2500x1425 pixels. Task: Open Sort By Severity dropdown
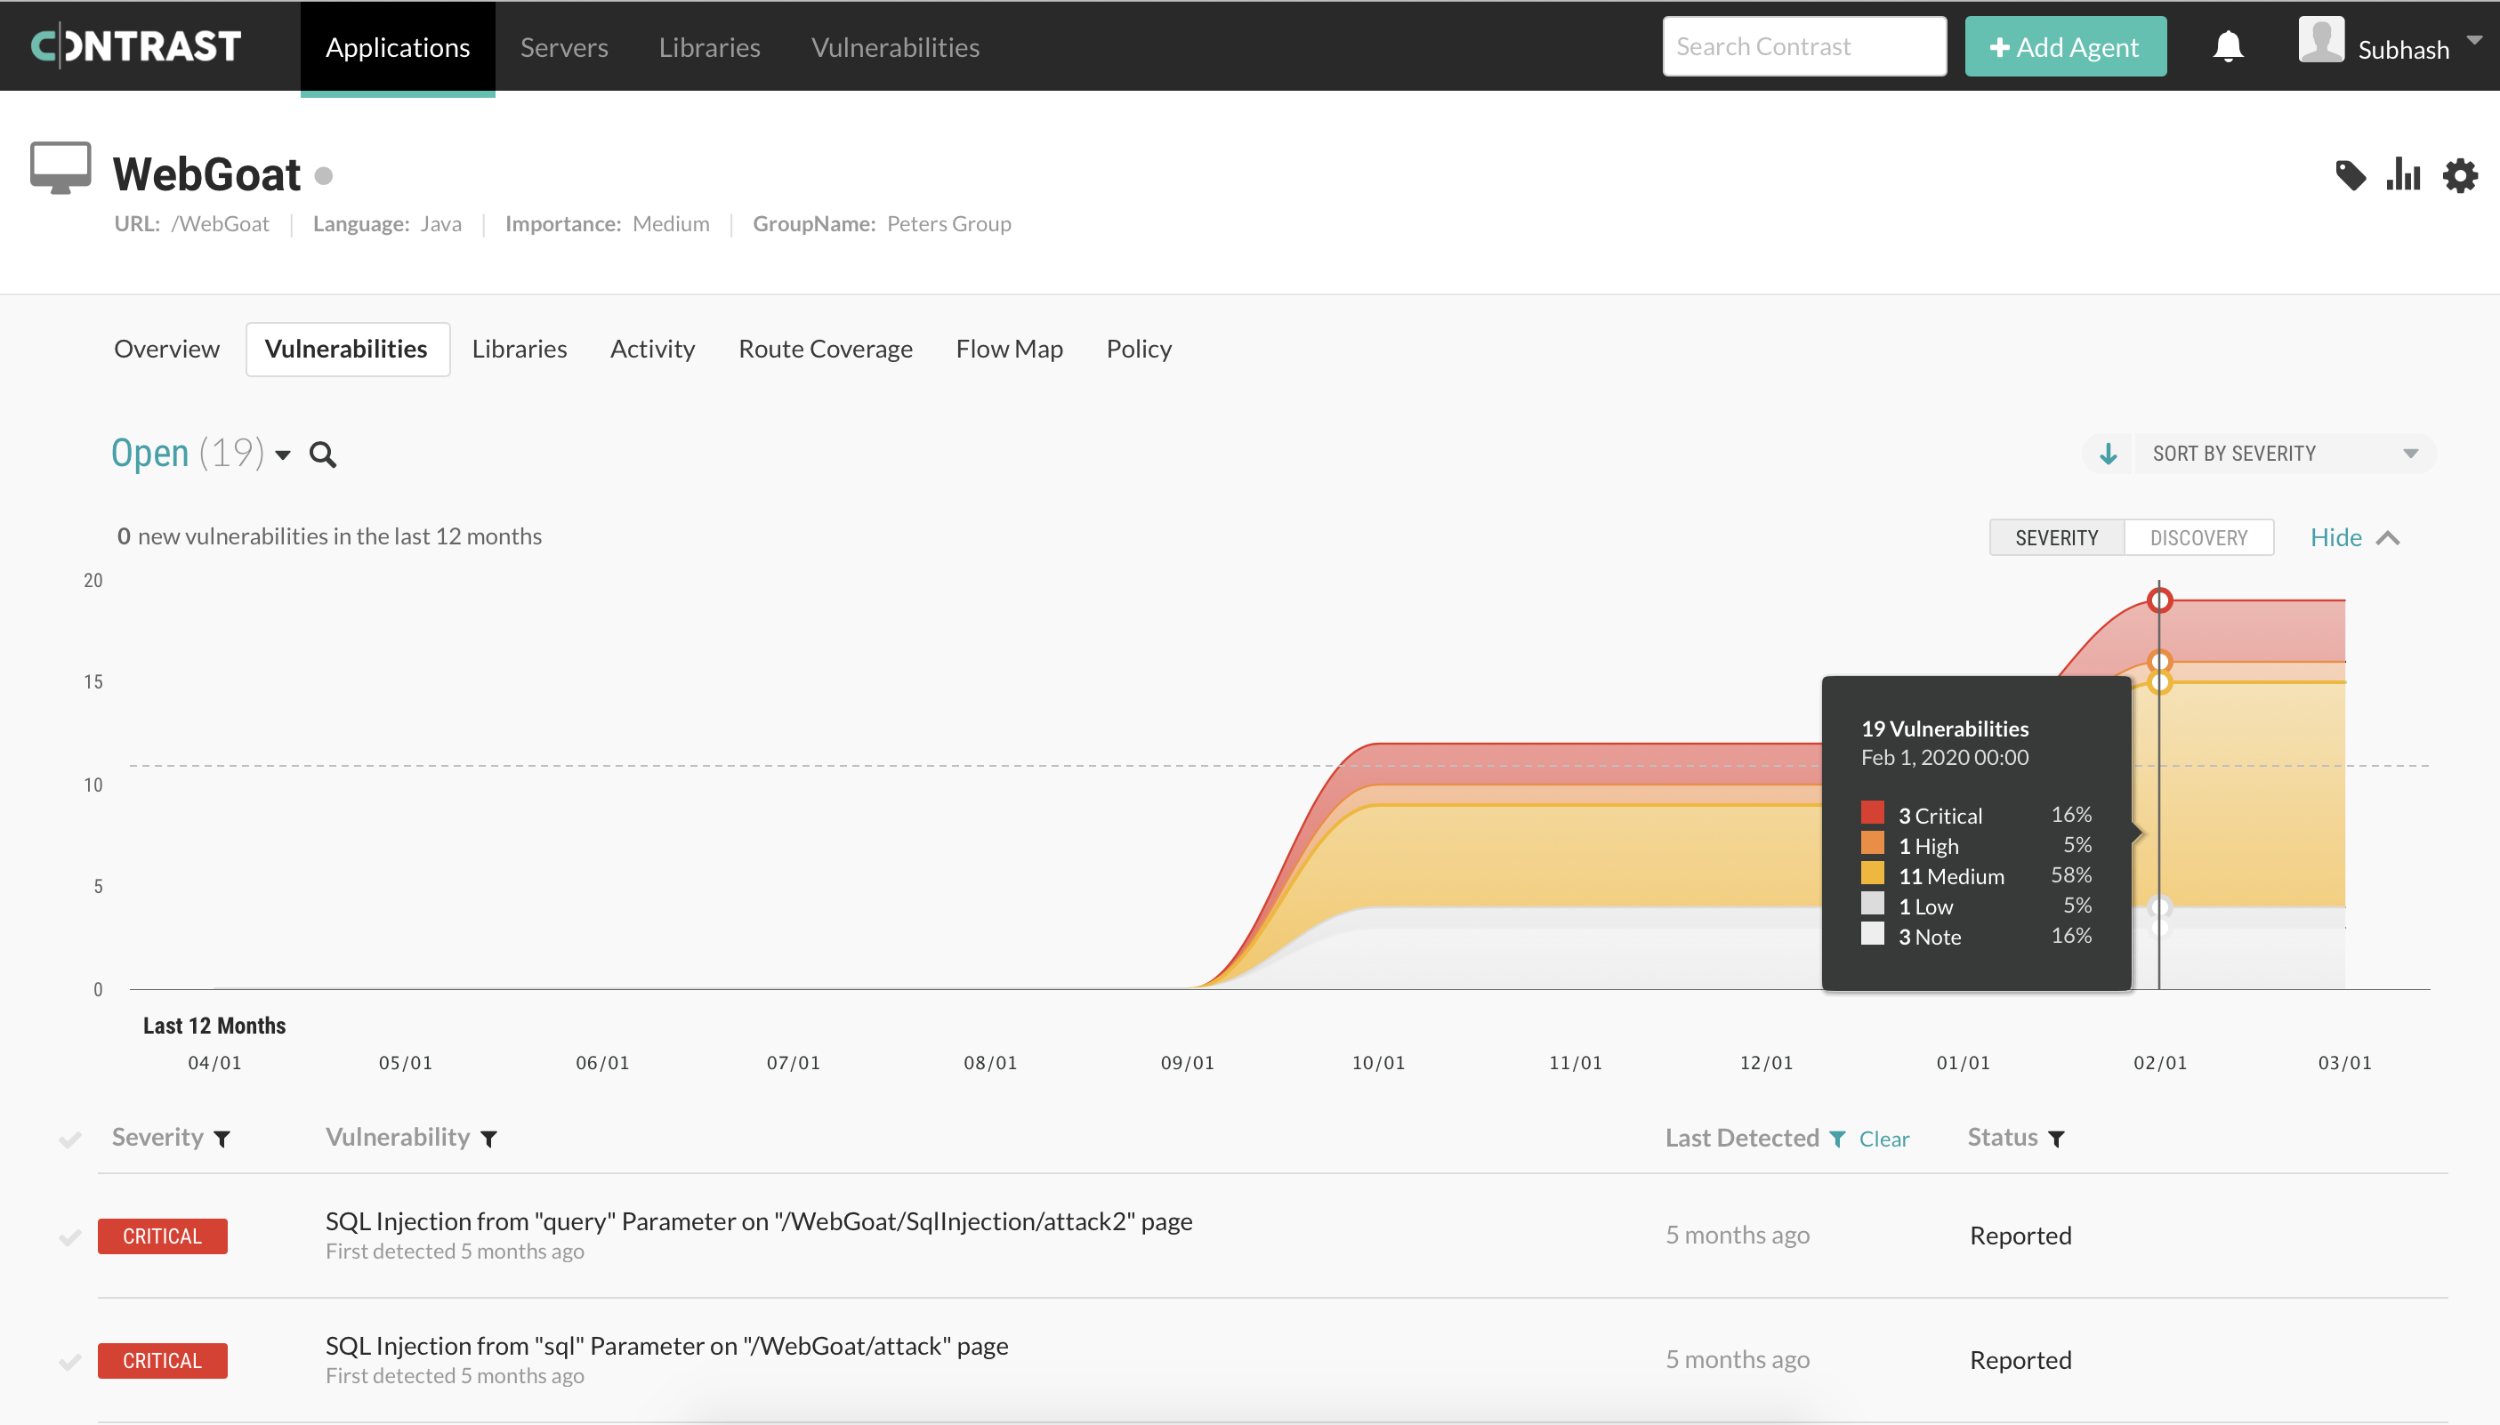(x=2284, y=454)
